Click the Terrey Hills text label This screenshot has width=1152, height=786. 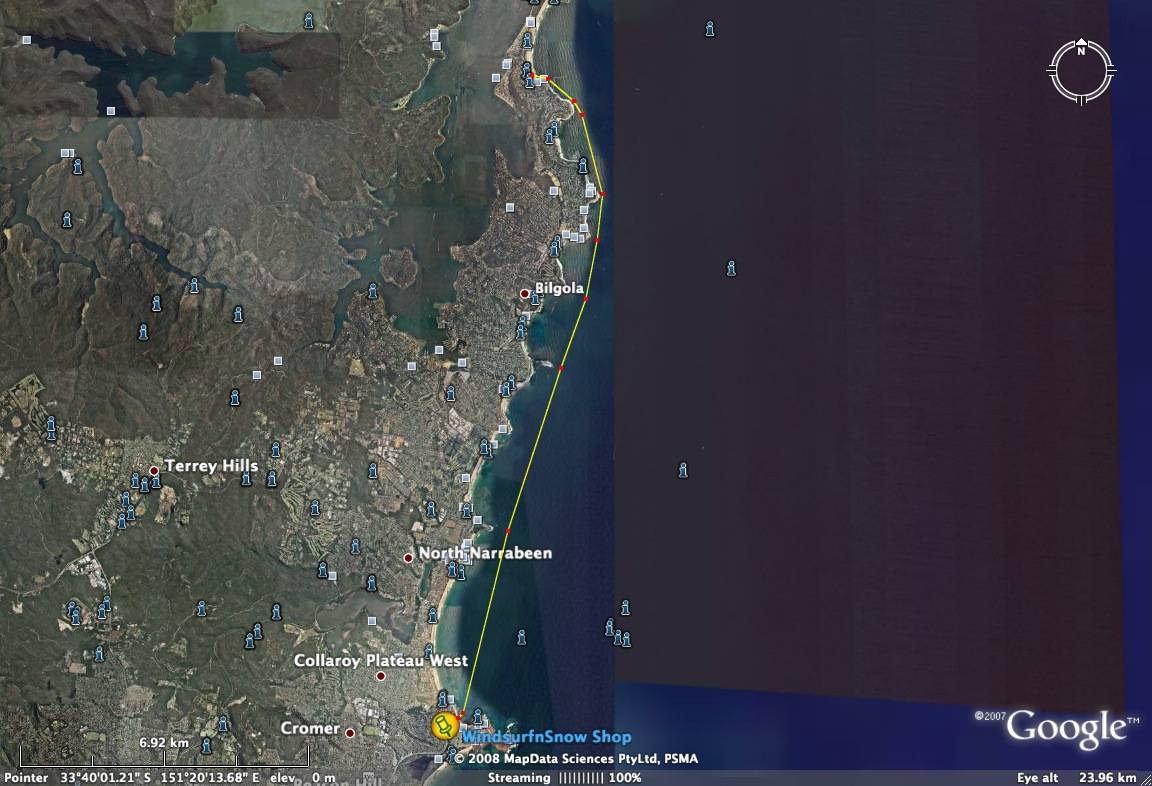coord(211,466)
